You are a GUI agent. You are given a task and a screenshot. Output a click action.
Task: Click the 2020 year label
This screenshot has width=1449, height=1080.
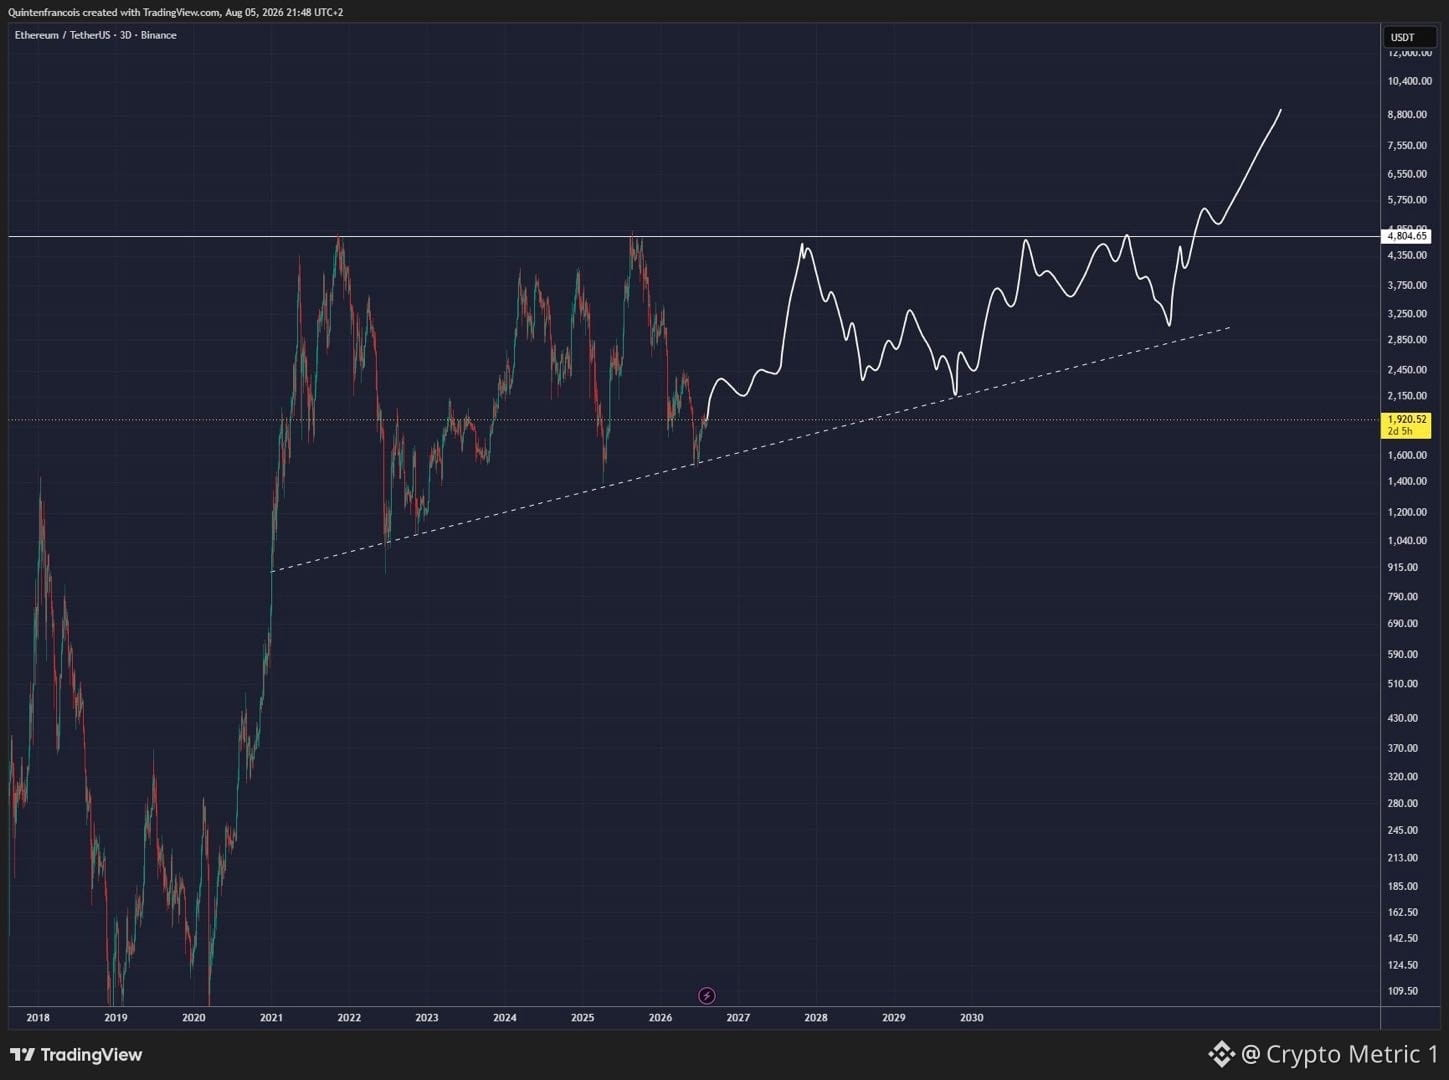tap(194, 1018)
